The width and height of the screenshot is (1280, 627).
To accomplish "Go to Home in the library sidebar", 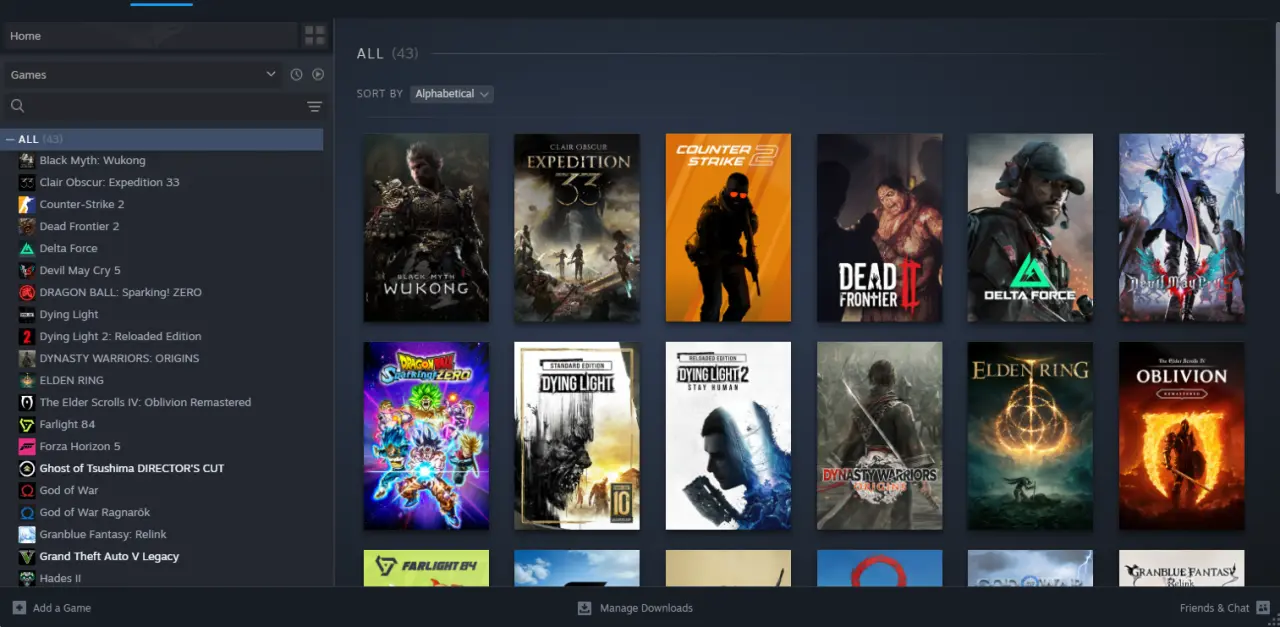I will [x=150, y=36].
